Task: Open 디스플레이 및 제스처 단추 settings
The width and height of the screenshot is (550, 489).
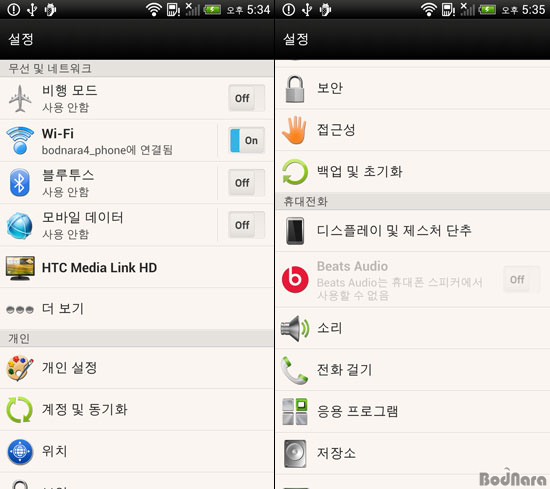Action: pyautogui.click(x=413, y=231)
